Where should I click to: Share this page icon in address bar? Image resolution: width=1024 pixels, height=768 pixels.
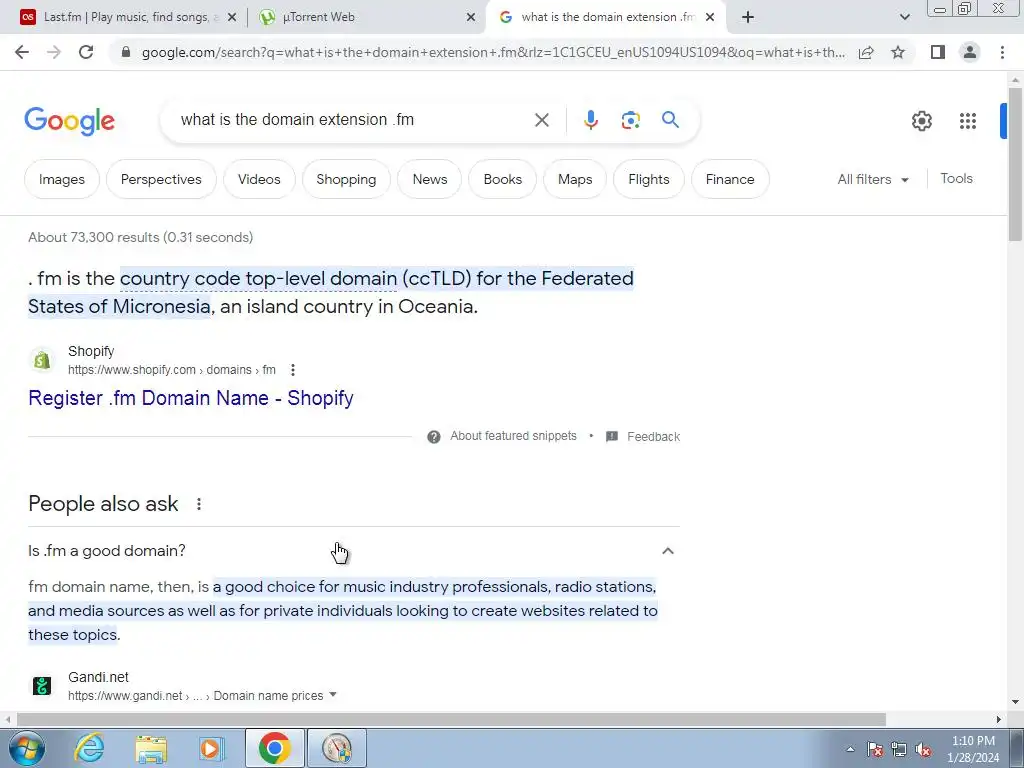[866, 52]
